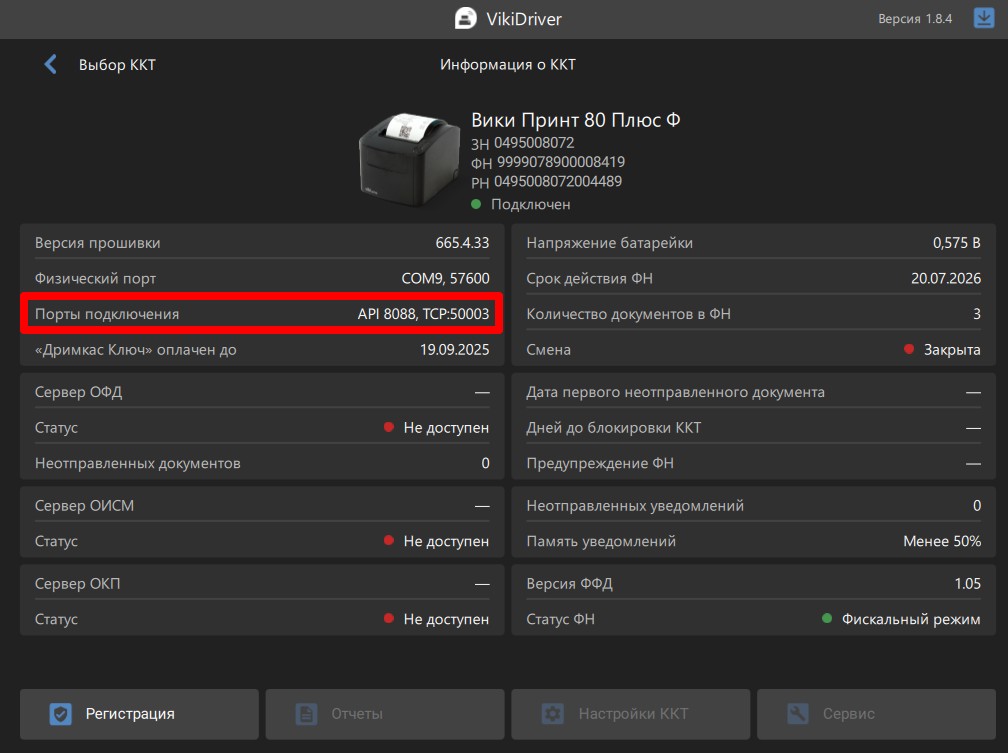The height and width of the screenshot is (753, 1008).
Task: Click the red Смена Закрыта indicator
Action: 909,350
